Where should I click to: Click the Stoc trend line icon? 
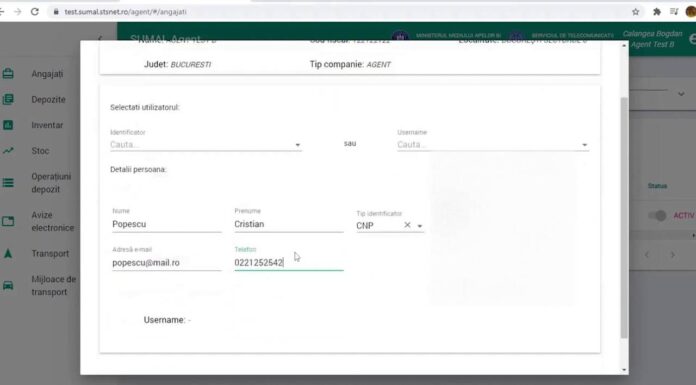click(8, 151)
